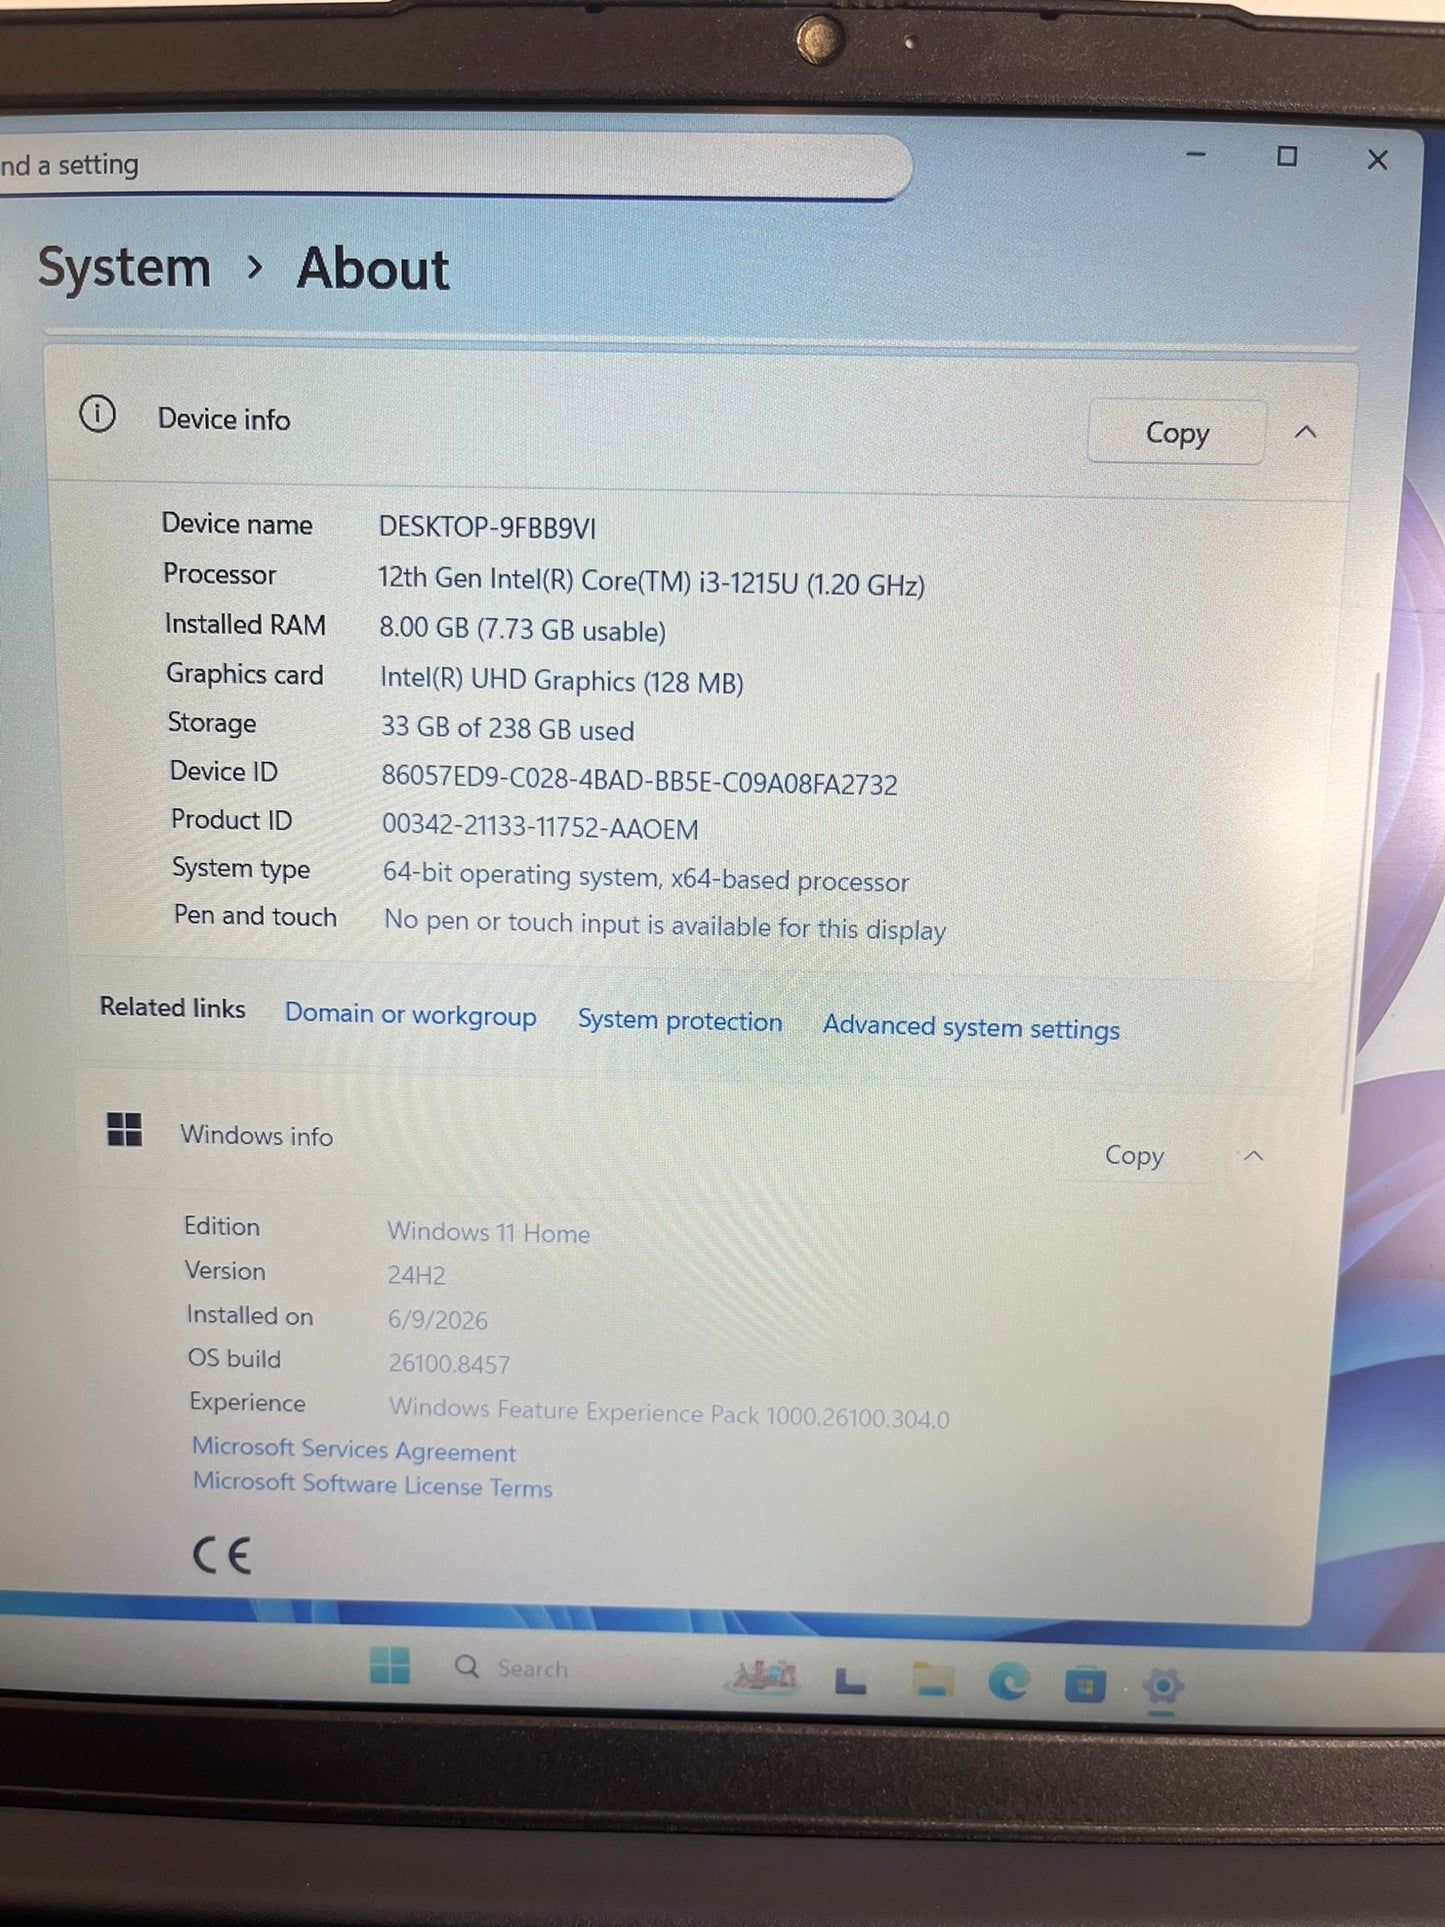1445x1927 pixels.
Task: Click the taskbar Search text field
Action: point(533,1669)
